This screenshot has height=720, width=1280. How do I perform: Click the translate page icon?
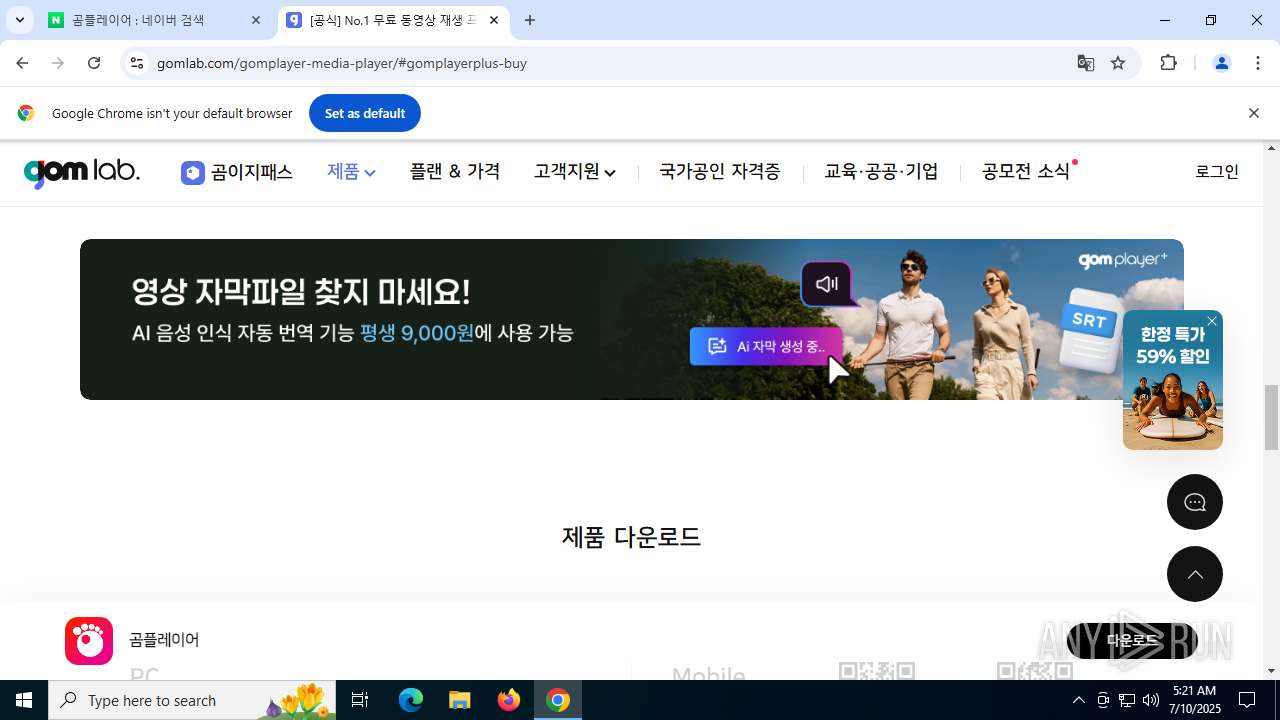(1086, 63)
